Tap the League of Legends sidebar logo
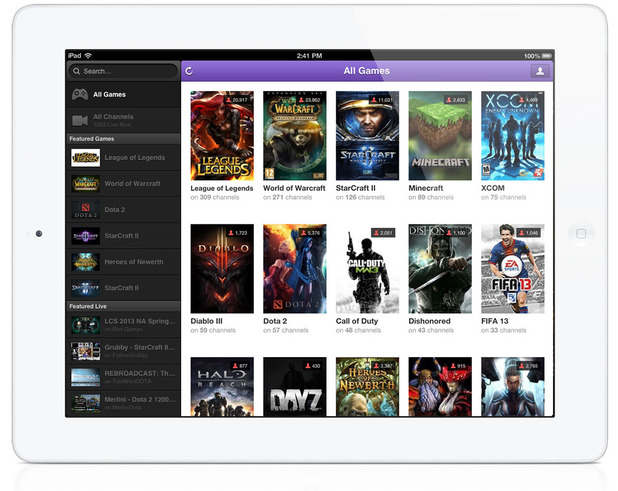Screen dimensions: 618x491 [86, 158]
